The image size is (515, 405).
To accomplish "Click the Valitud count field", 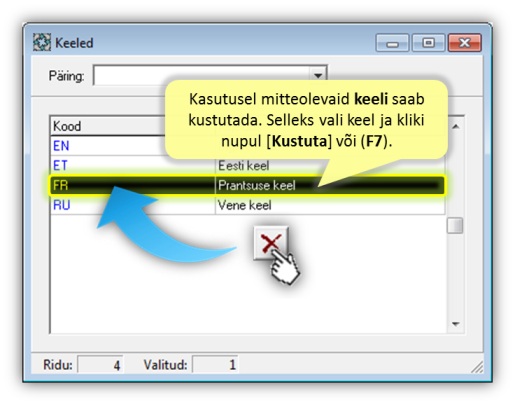I will pyautogui.click(x=215, y=365).
